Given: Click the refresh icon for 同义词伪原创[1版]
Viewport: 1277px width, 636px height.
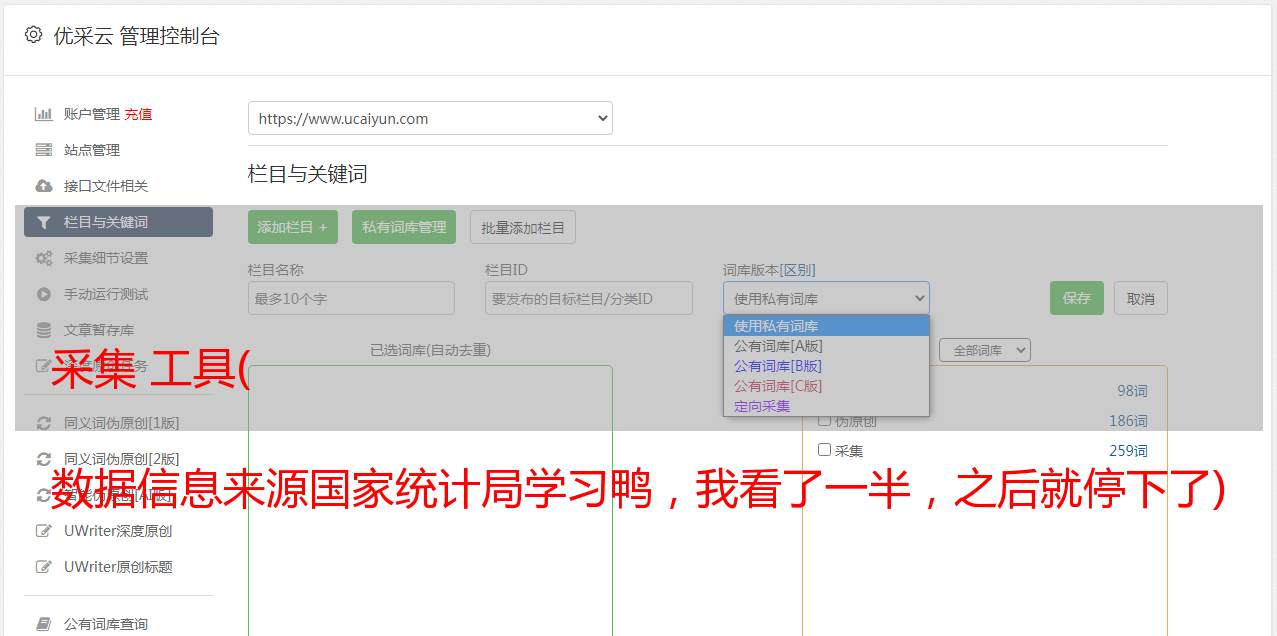Looking at the screenshot, I should point(43,423).
